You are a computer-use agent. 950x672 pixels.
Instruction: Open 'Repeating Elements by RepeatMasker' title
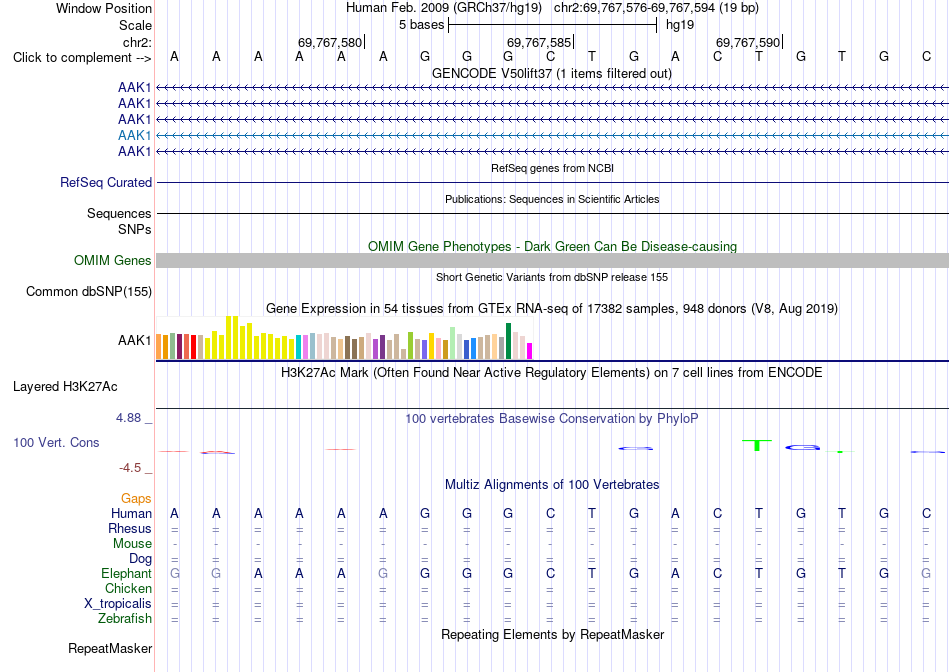[x=552, y=634]
